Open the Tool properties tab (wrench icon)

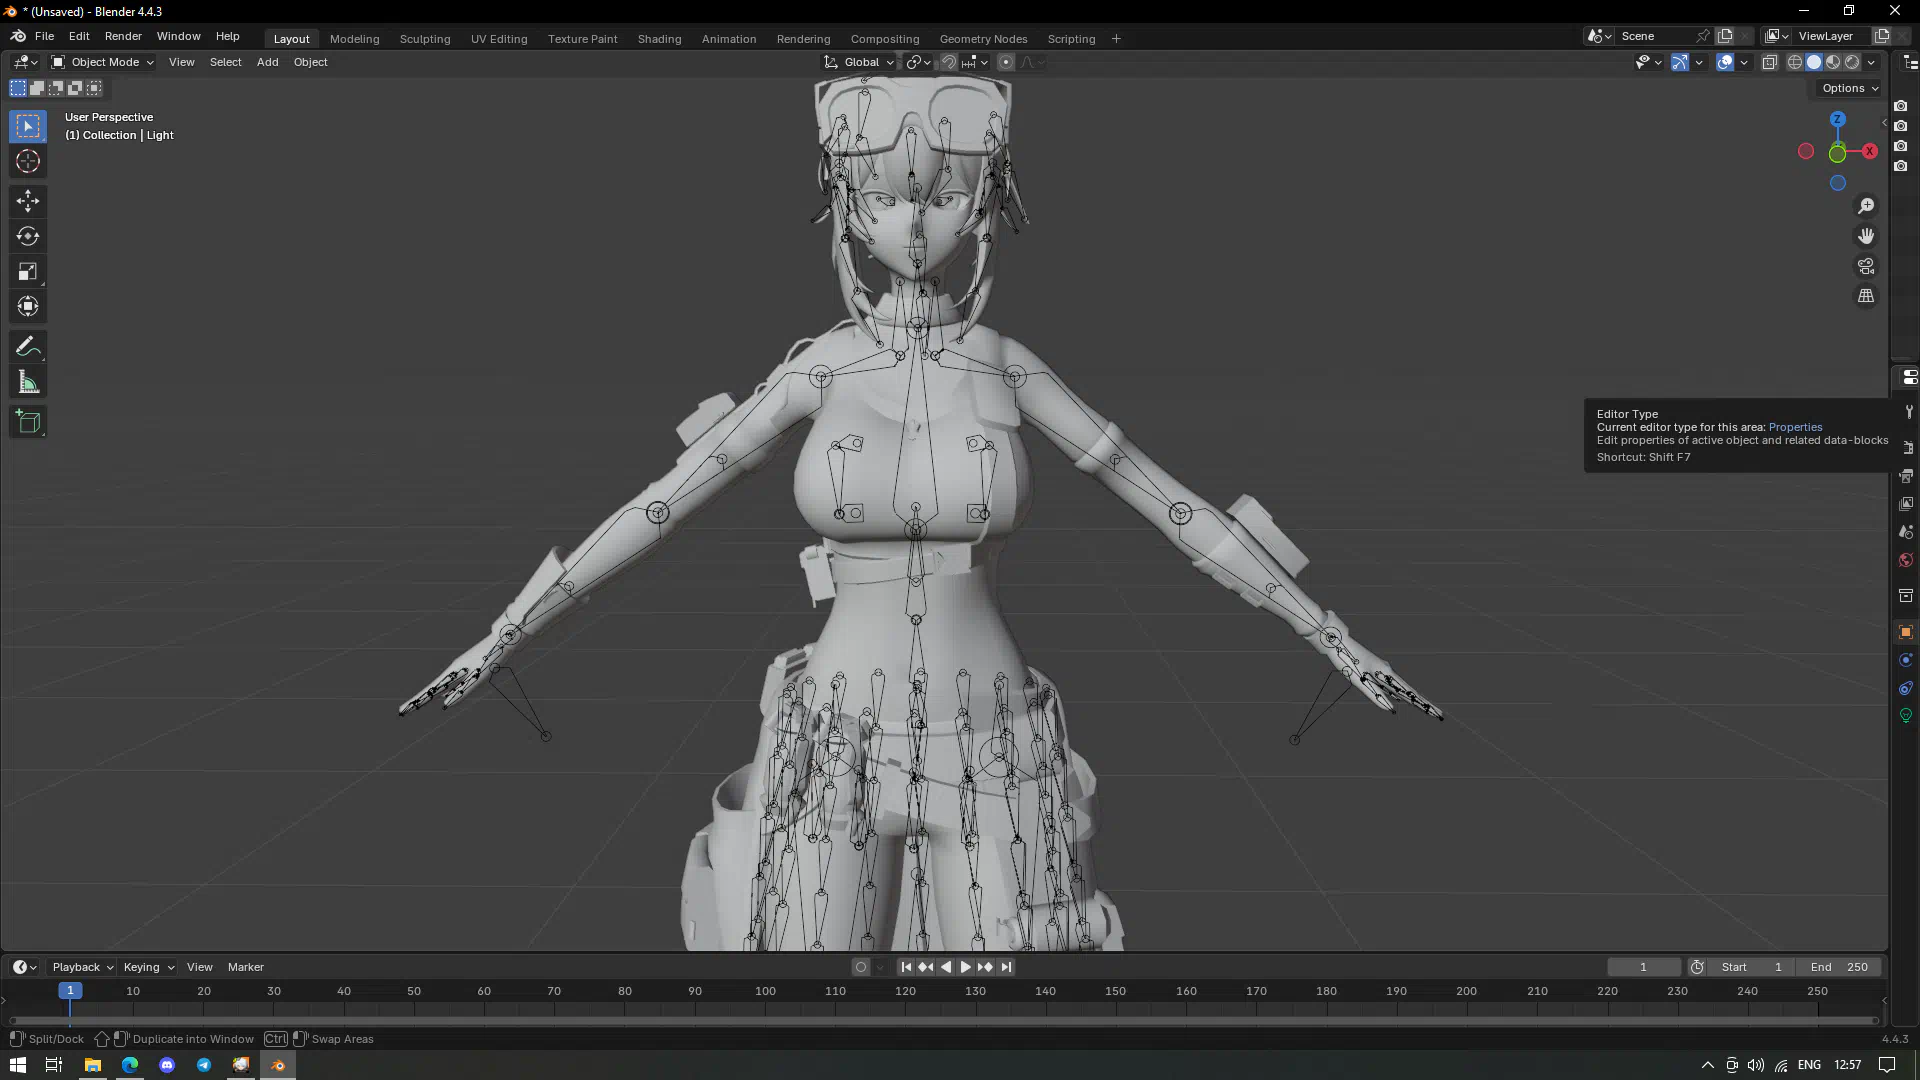(x=1907, y=412)
